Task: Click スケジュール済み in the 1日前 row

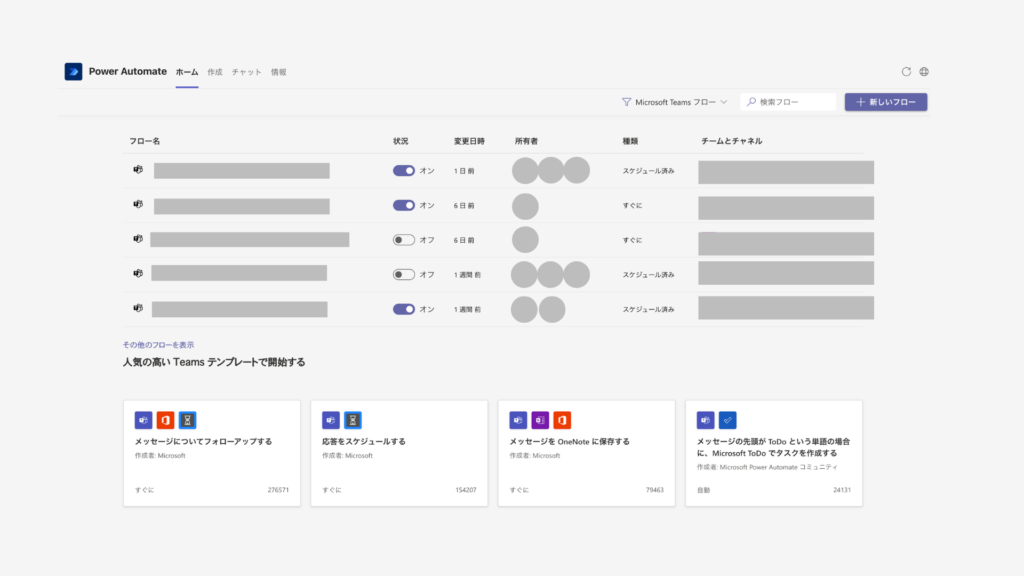Action: (648, 171)
